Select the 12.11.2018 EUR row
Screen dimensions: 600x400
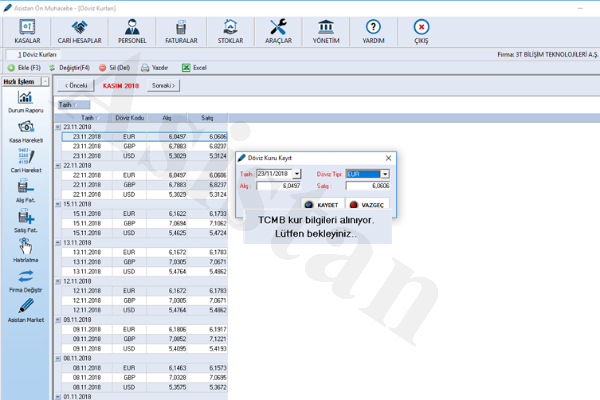(x=145, y=291)
